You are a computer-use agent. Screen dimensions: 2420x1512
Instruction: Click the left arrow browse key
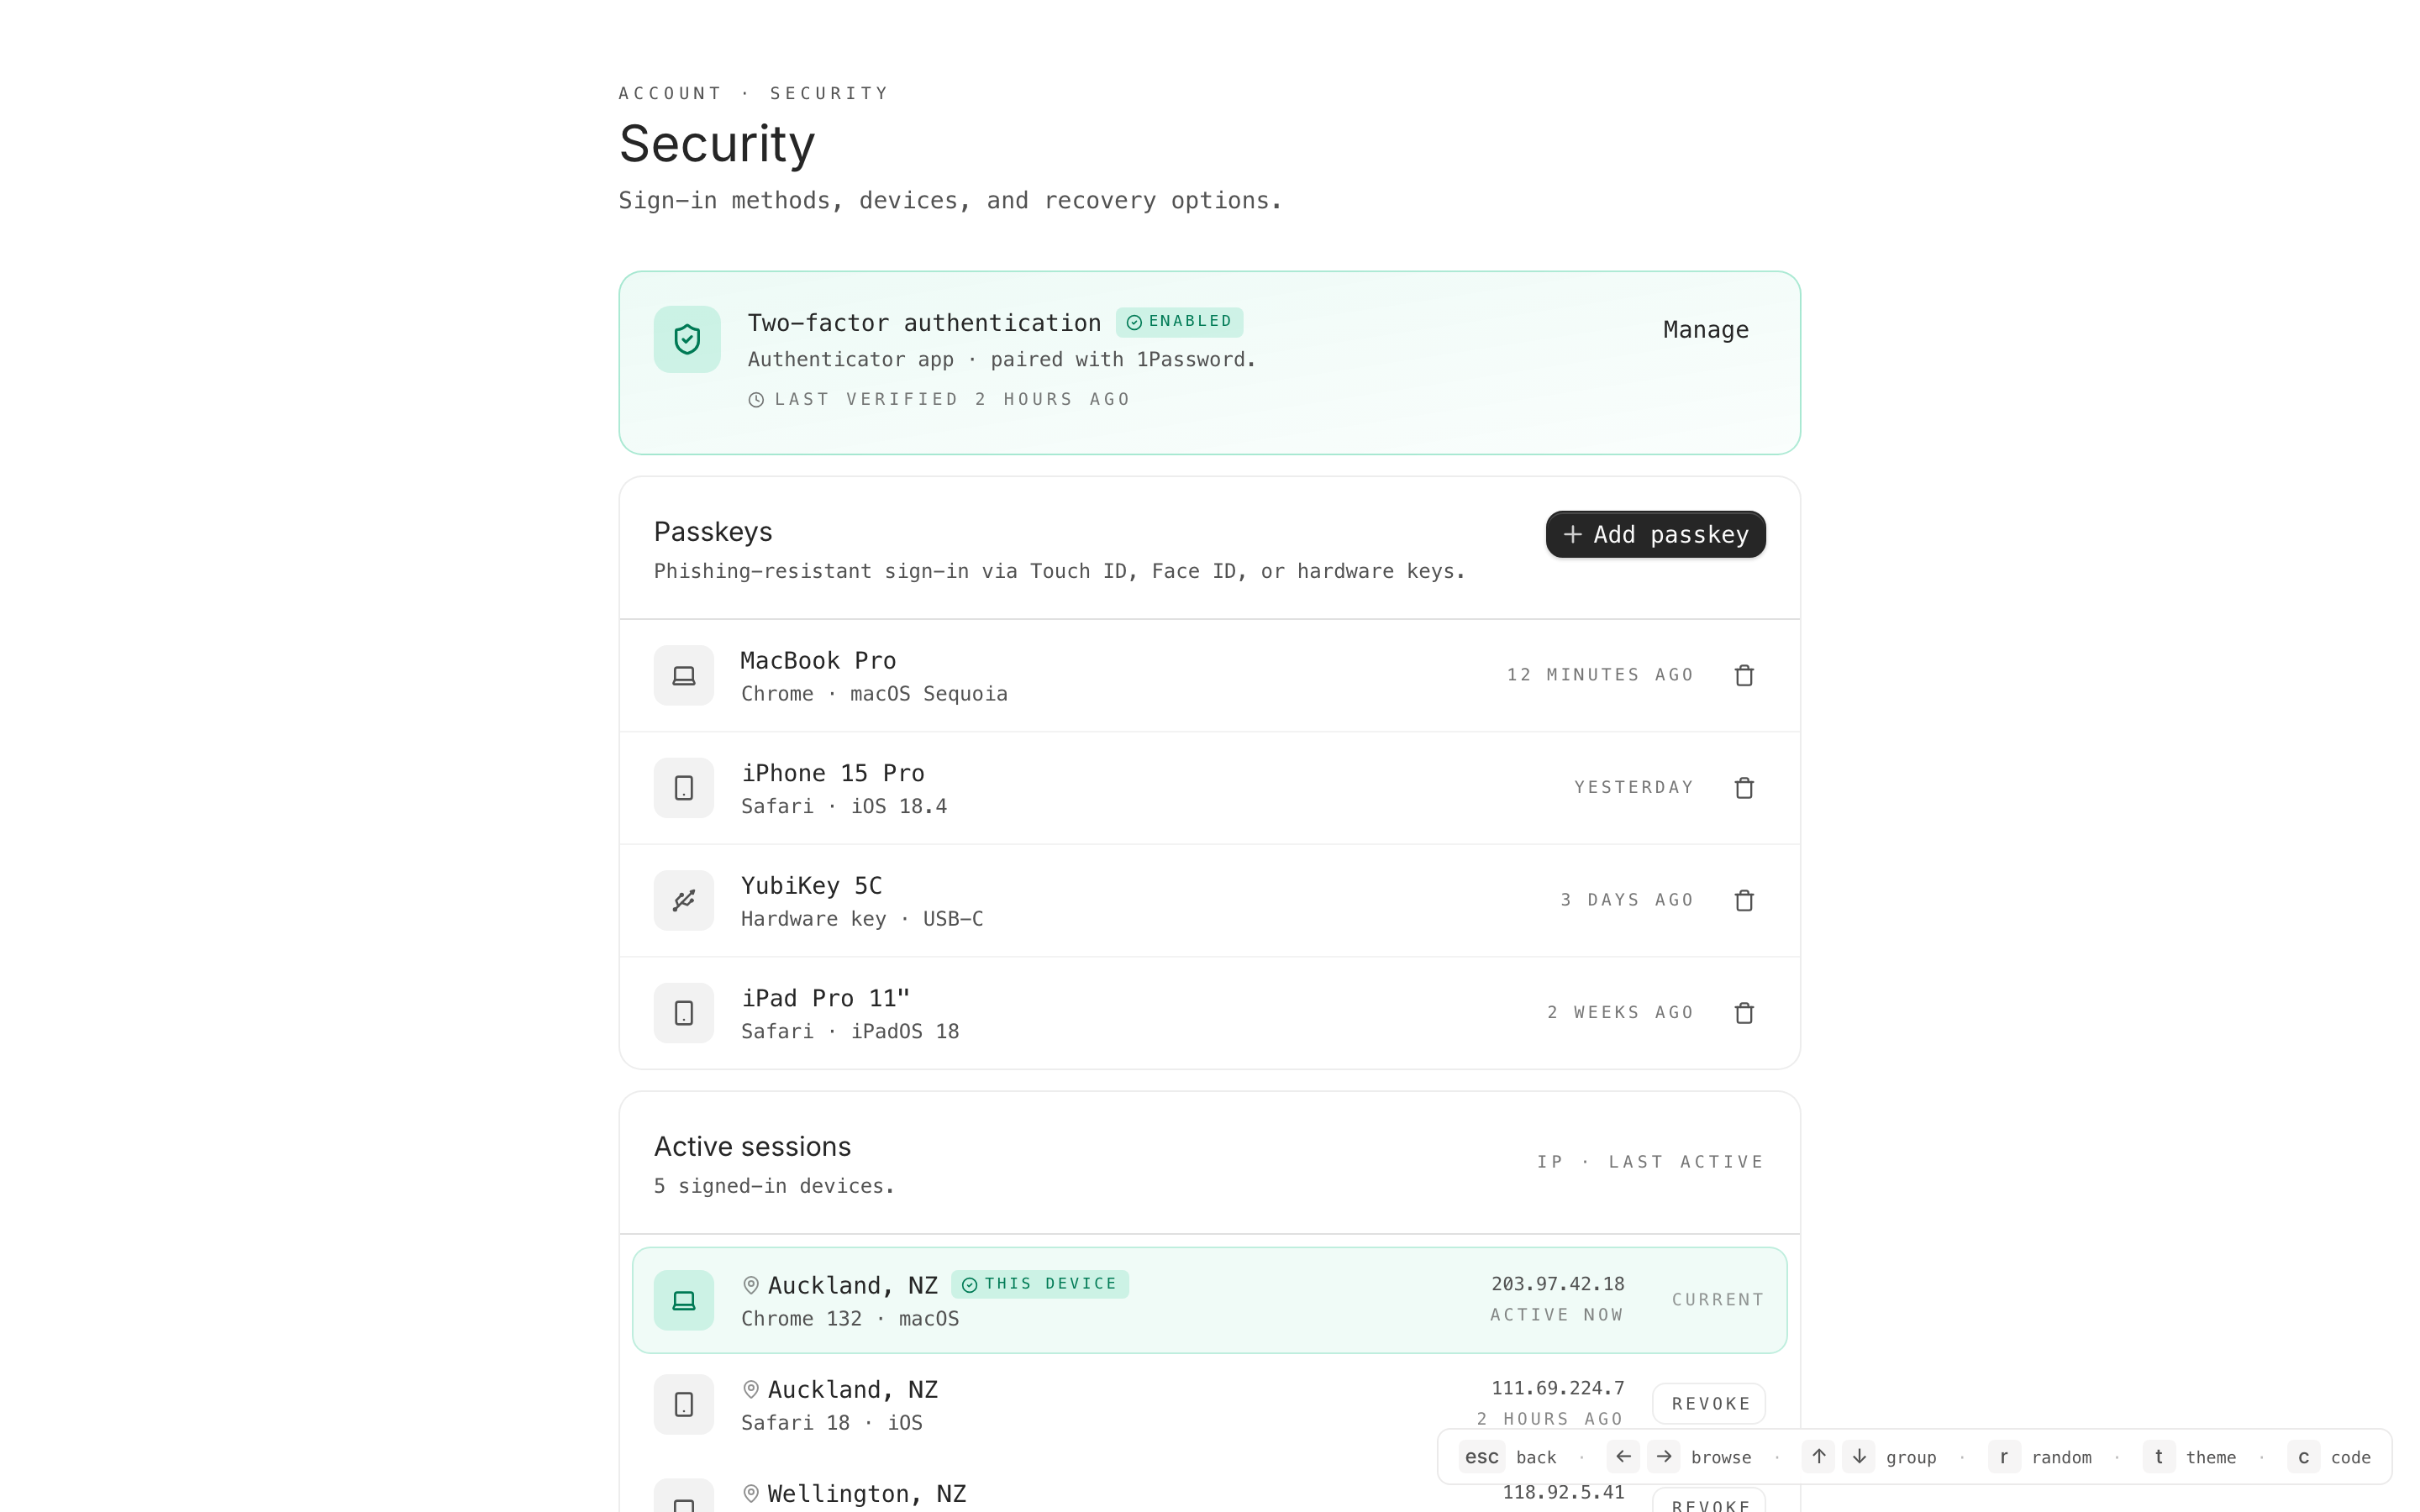click(x=1623, y=1457)
